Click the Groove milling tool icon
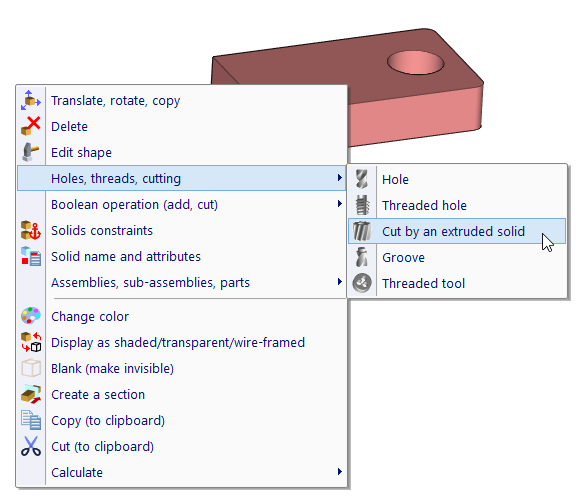585x503 pixels. [x=362, y=257]
